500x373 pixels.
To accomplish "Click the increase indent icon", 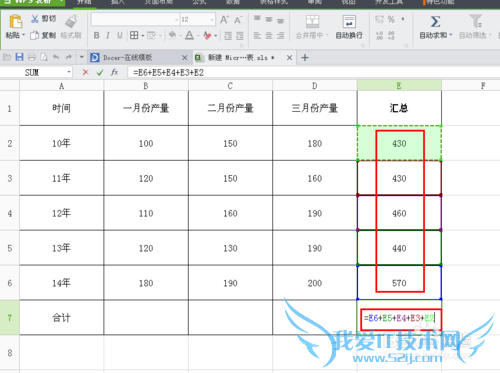I will pyautogui.click(x=240, y=36).
